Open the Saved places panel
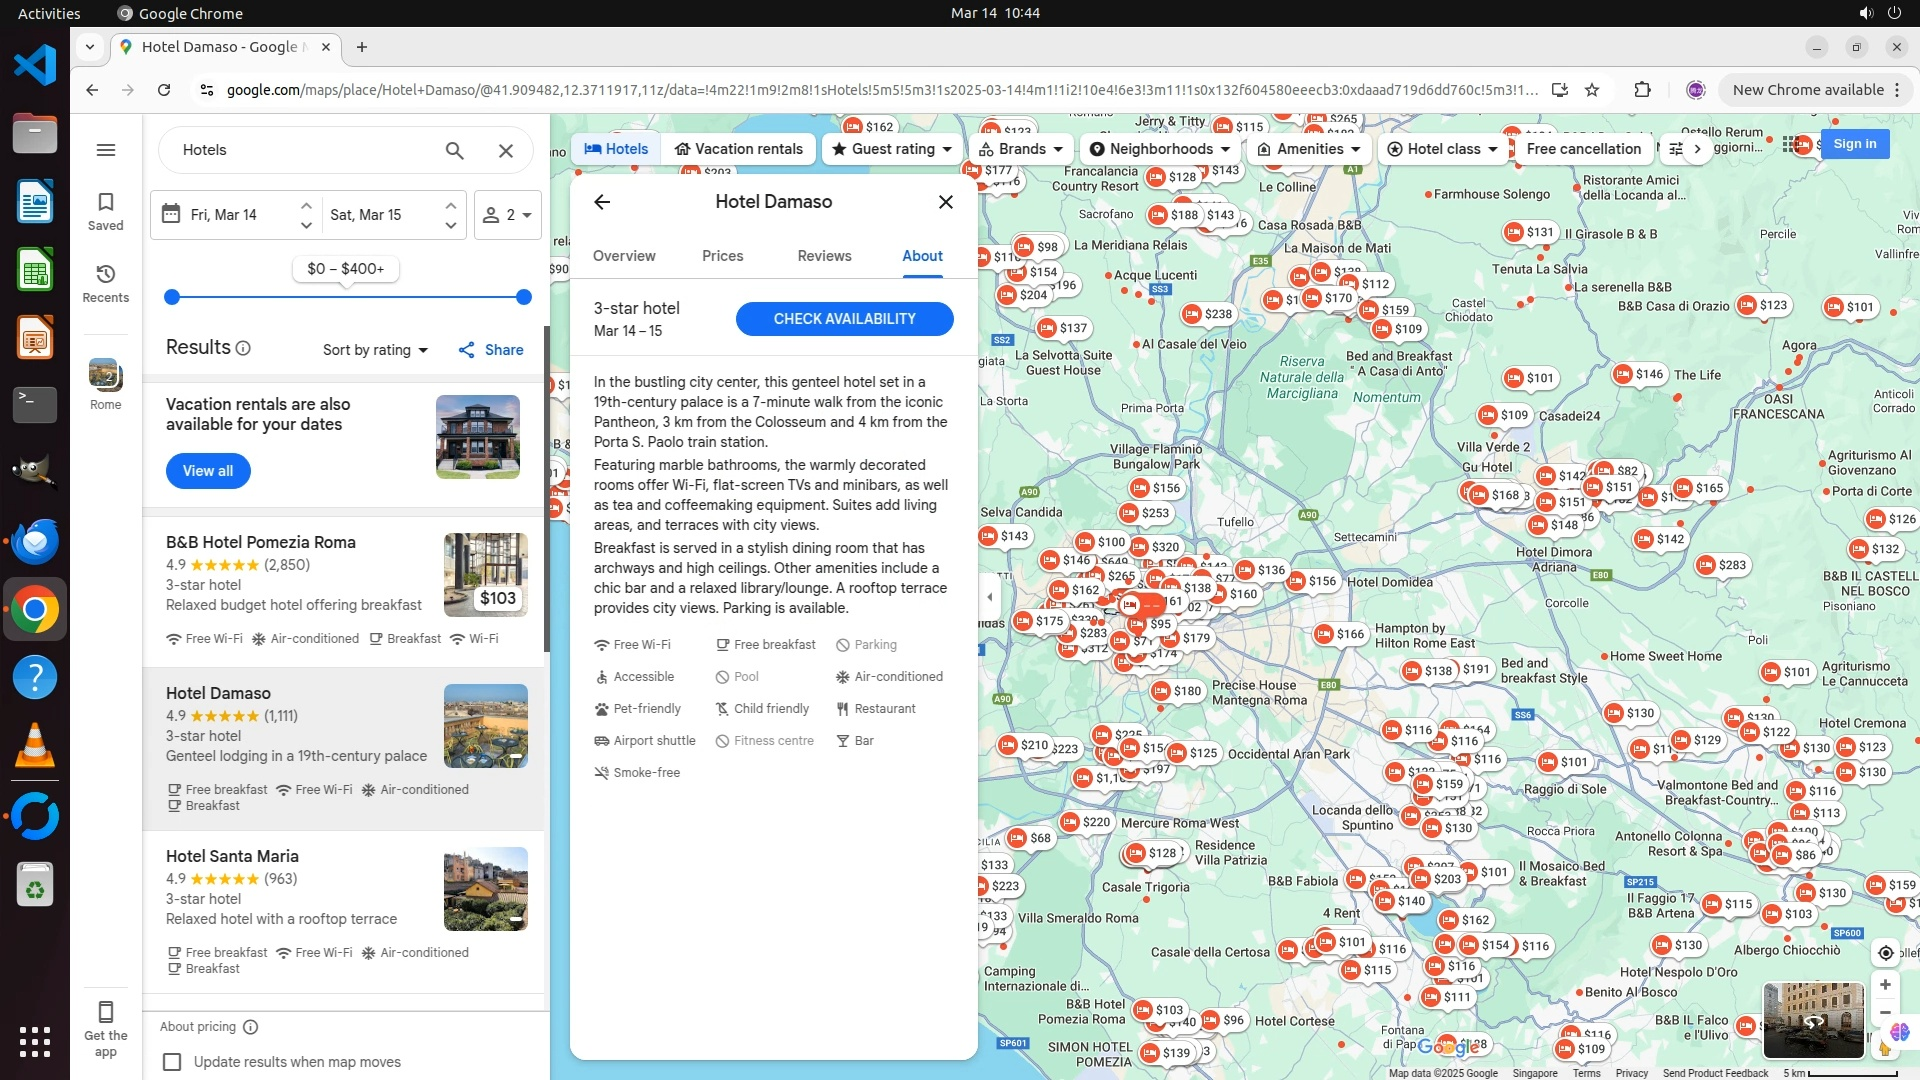Image resolution: width=1920 pixels, height=1080 pixels. coord(106,211)
